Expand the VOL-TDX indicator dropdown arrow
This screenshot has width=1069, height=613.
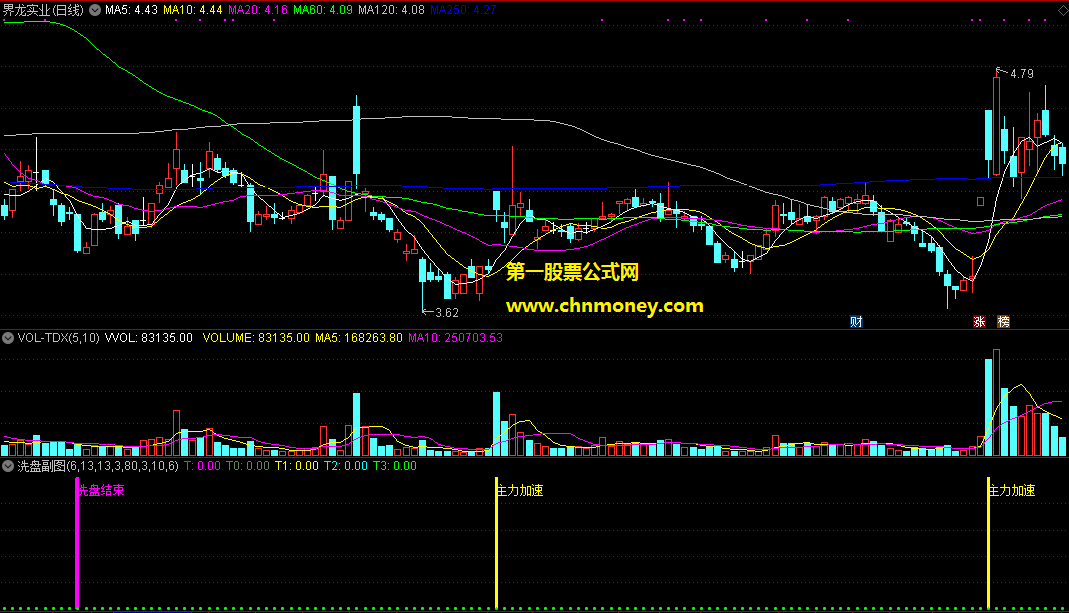(8, 338)
